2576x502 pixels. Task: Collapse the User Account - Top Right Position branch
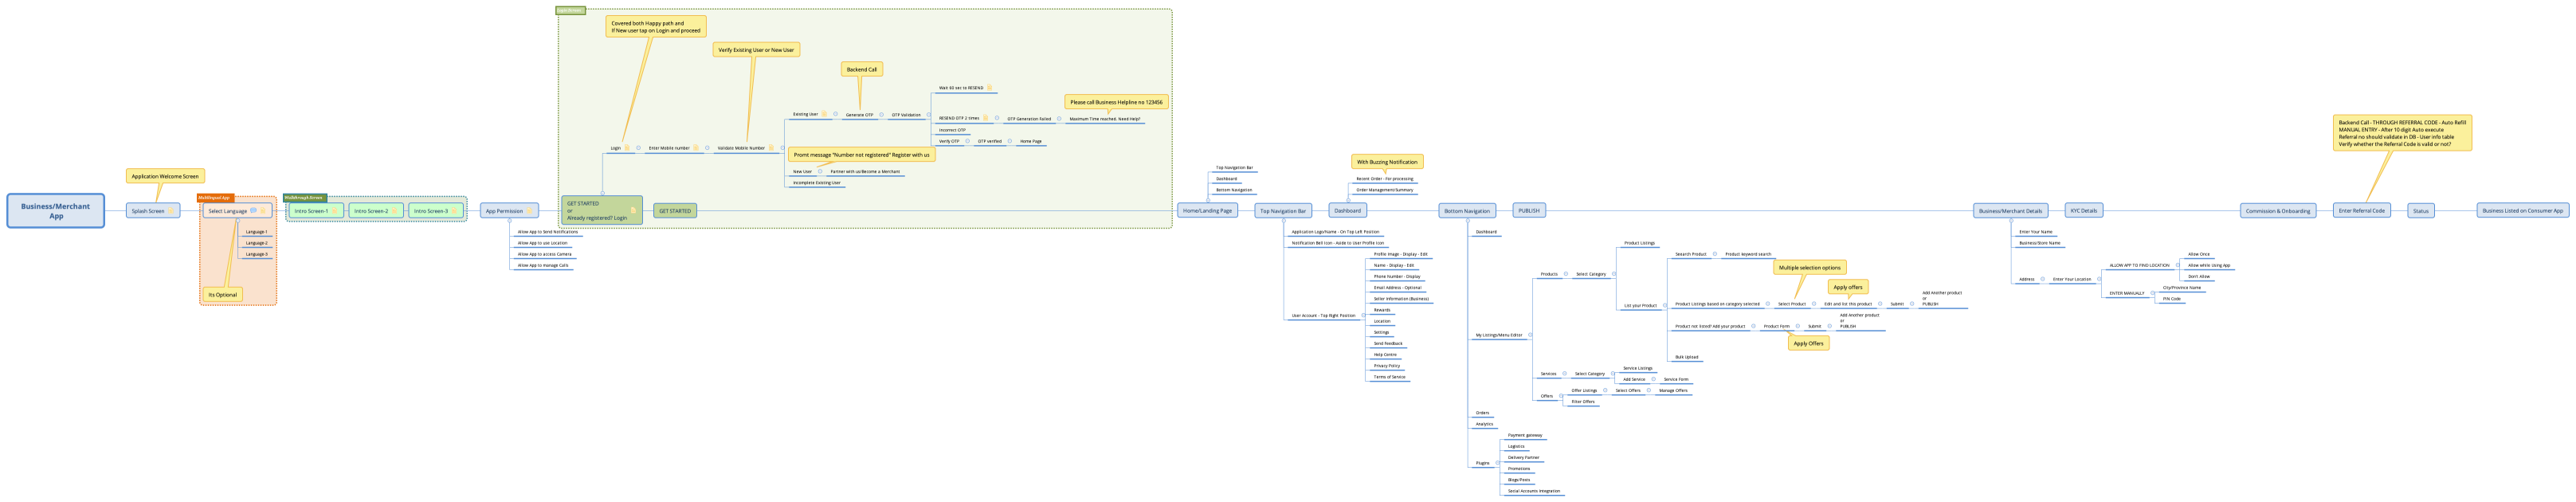(1363, 316)
